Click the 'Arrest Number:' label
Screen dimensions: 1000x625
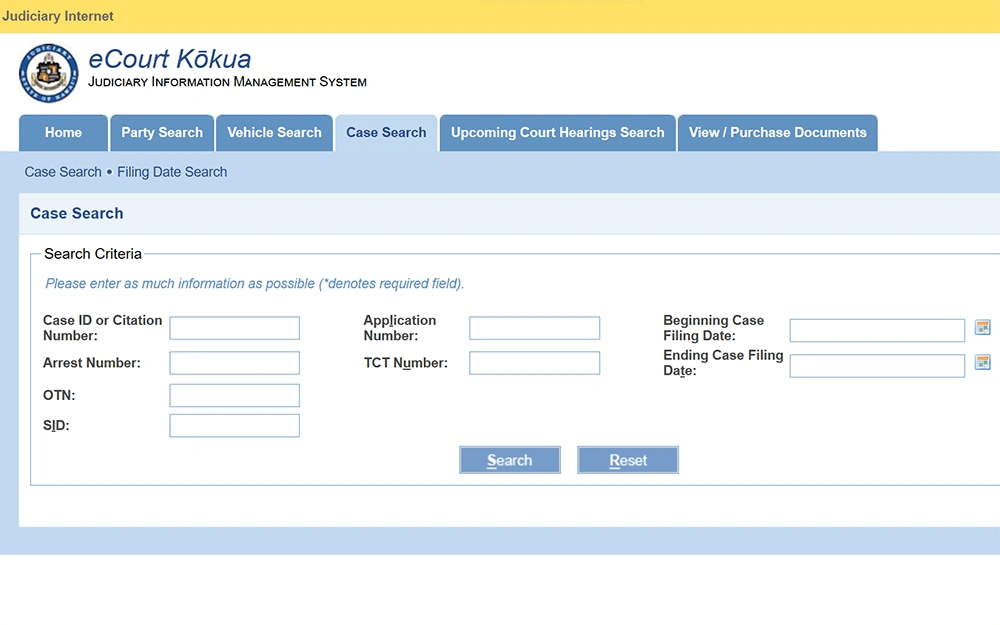92,363
